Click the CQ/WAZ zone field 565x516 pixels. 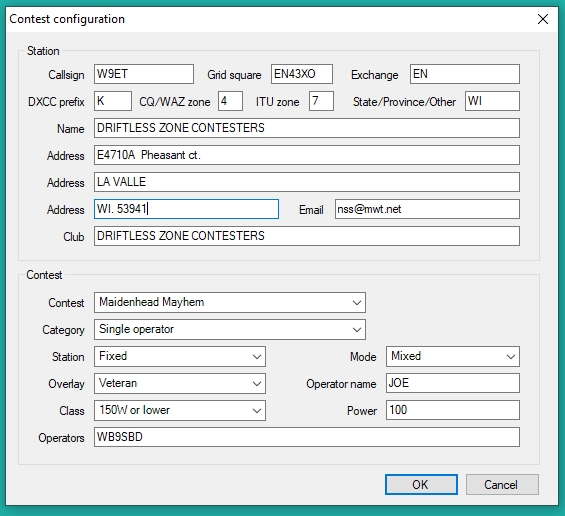coord(230,101)
